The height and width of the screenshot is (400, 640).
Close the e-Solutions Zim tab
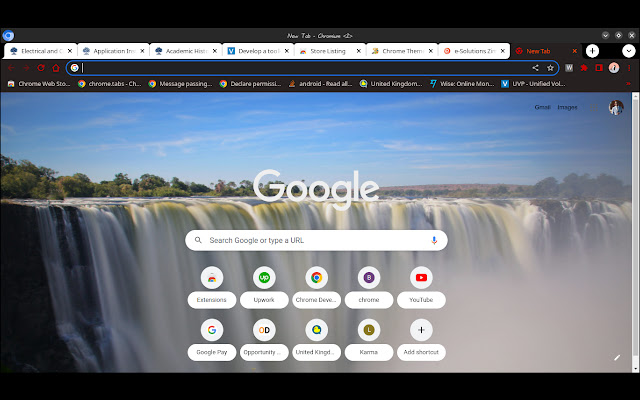pyautogui.click(x=502, y=51)
